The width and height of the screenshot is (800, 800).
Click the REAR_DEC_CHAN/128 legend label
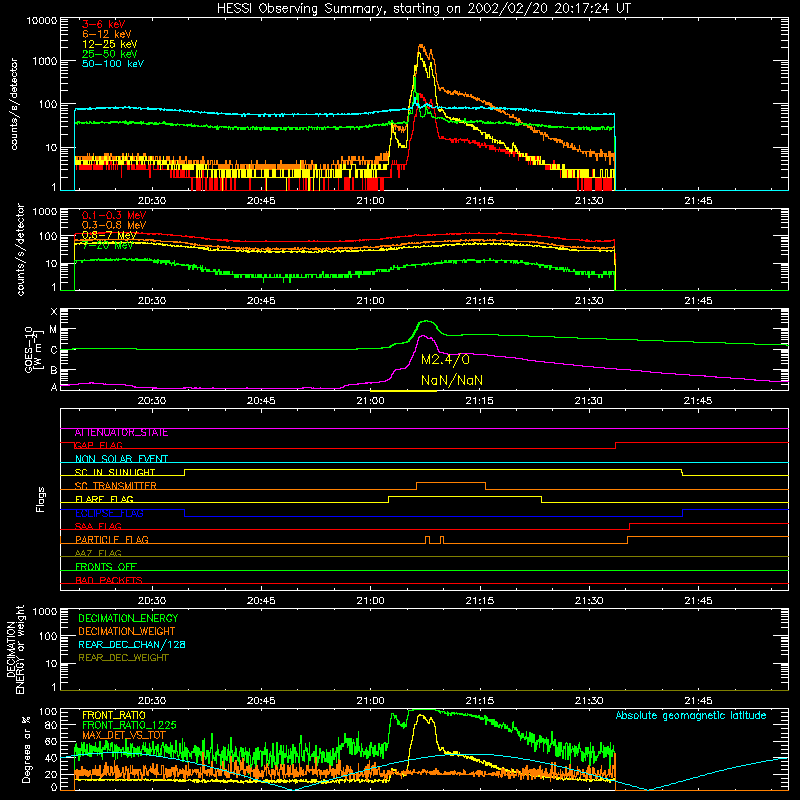132,644
